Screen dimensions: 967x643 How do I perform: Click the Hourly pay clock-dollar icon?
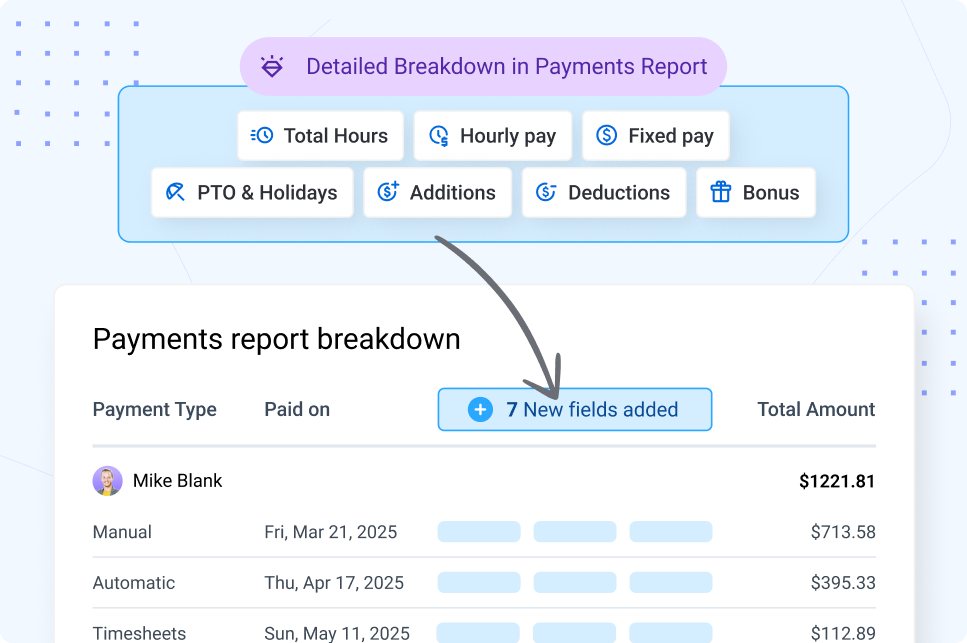438,136
